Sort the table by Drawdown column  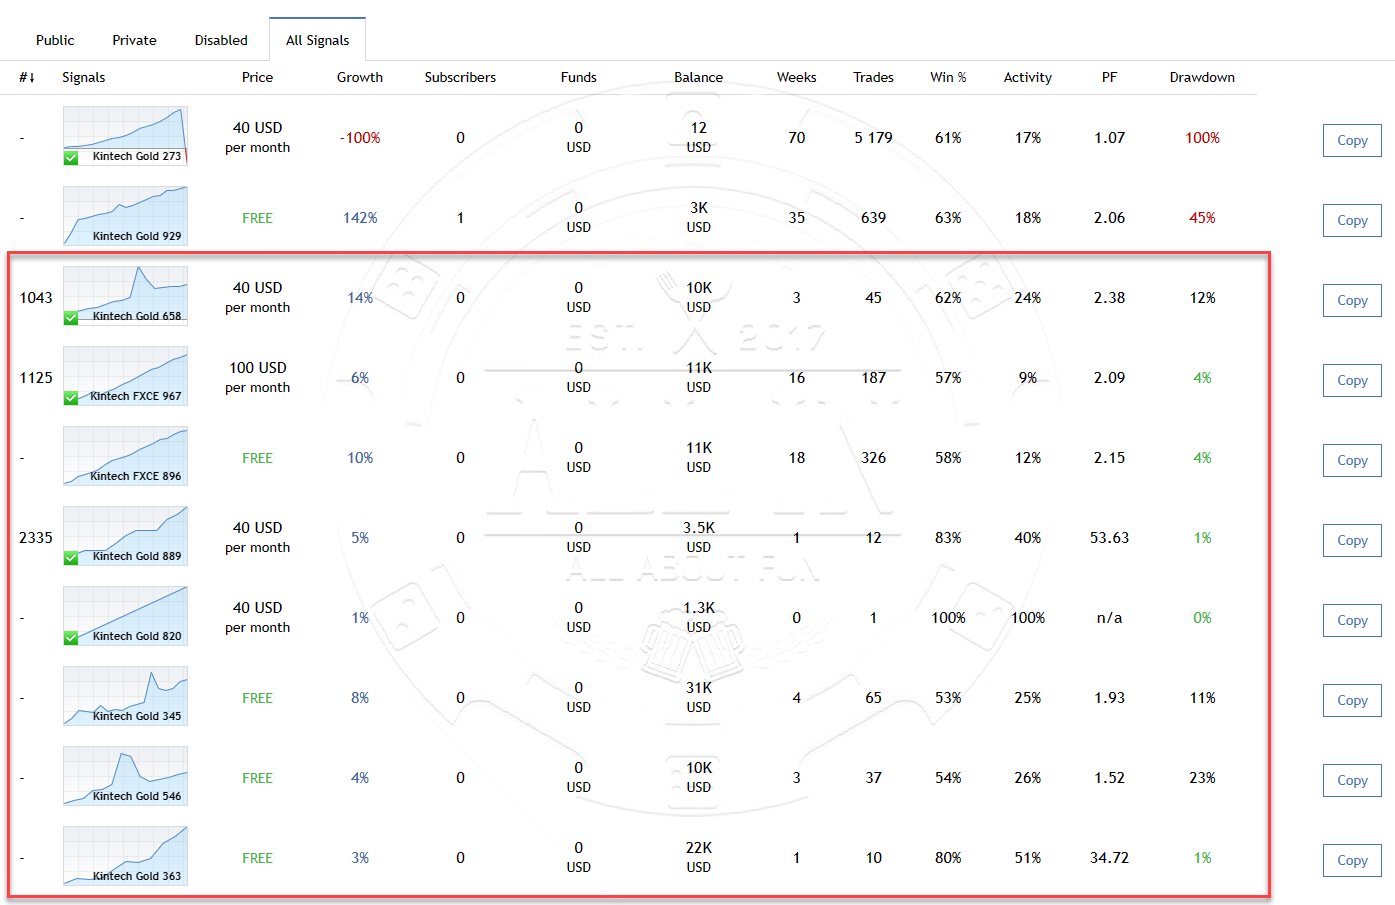[x=1202, y=77]
